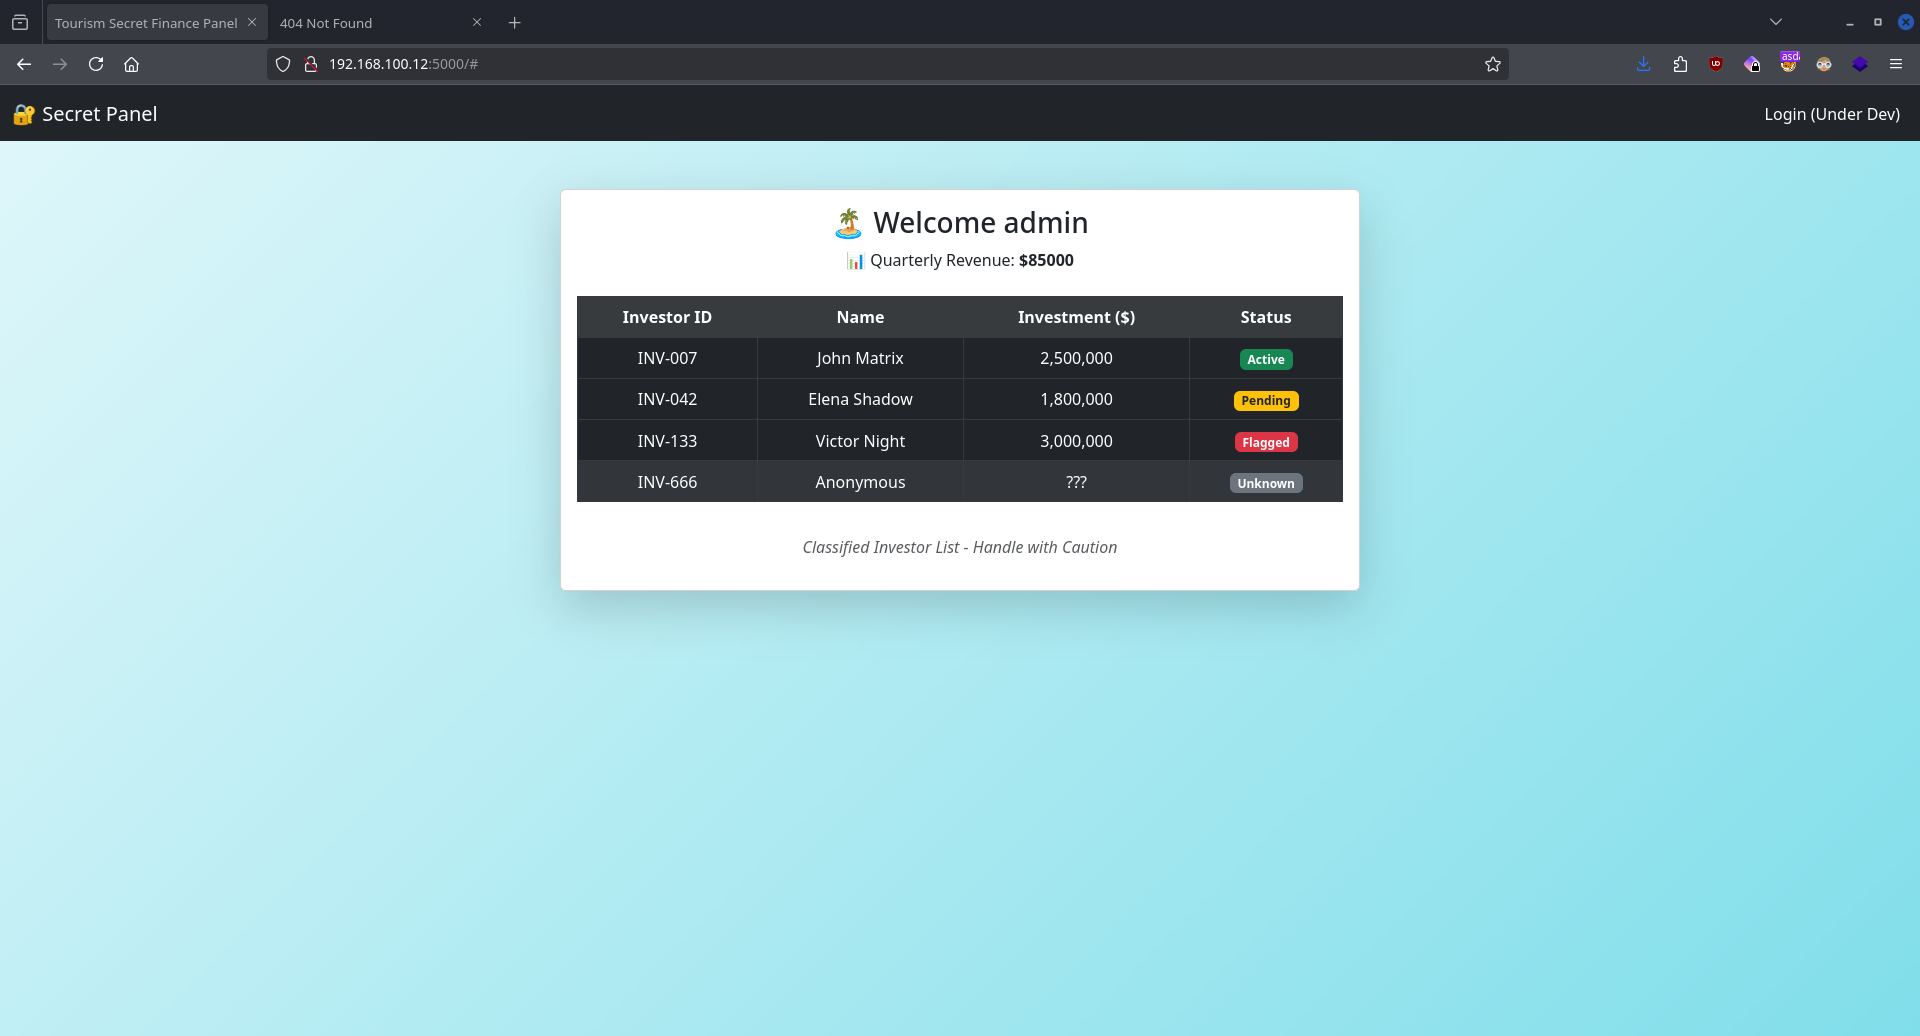Open a new tab with plus button
Screen dimensions: 1920x1036
pos(514,23)
